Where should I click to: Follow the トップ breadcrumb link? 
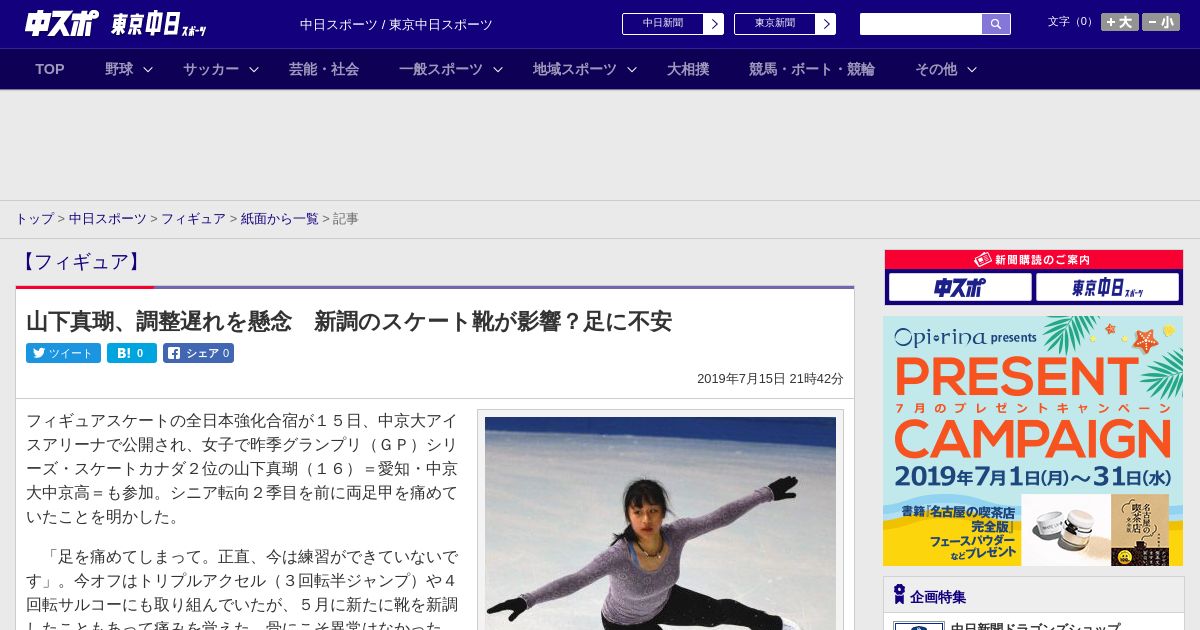coord(34,219)
